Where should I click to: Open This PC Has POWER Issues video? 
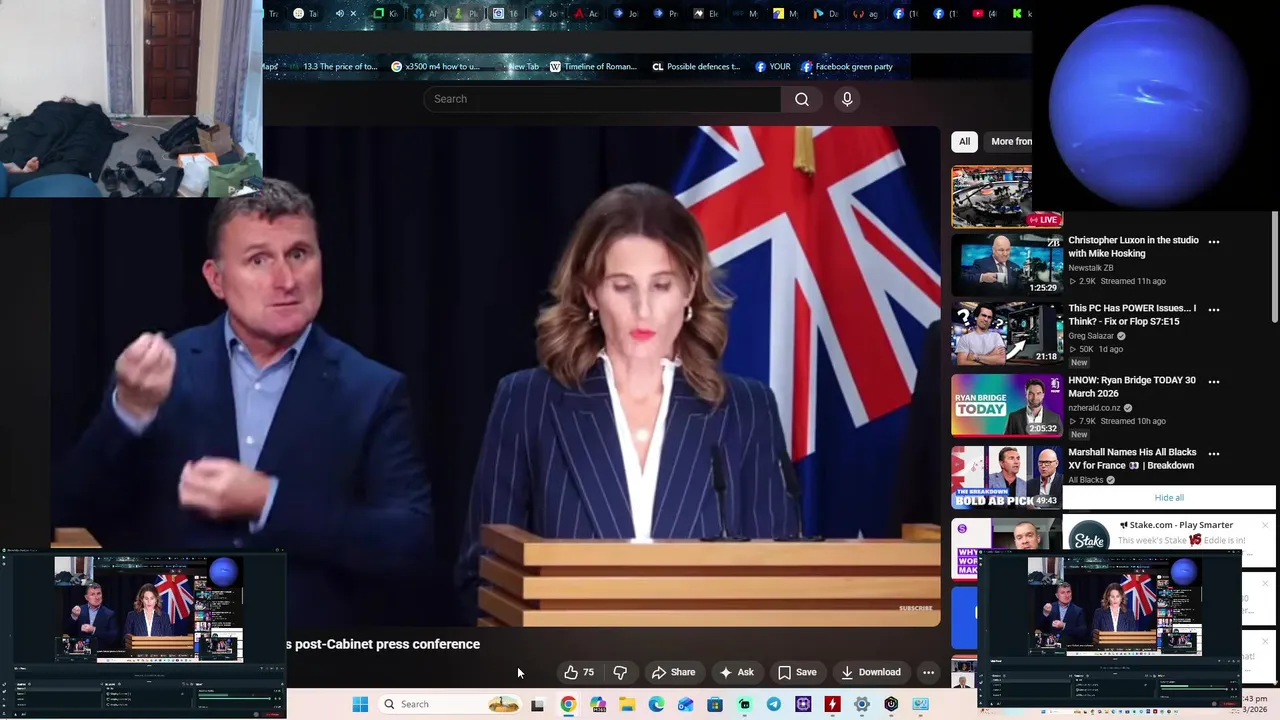tap(1132, 315)
